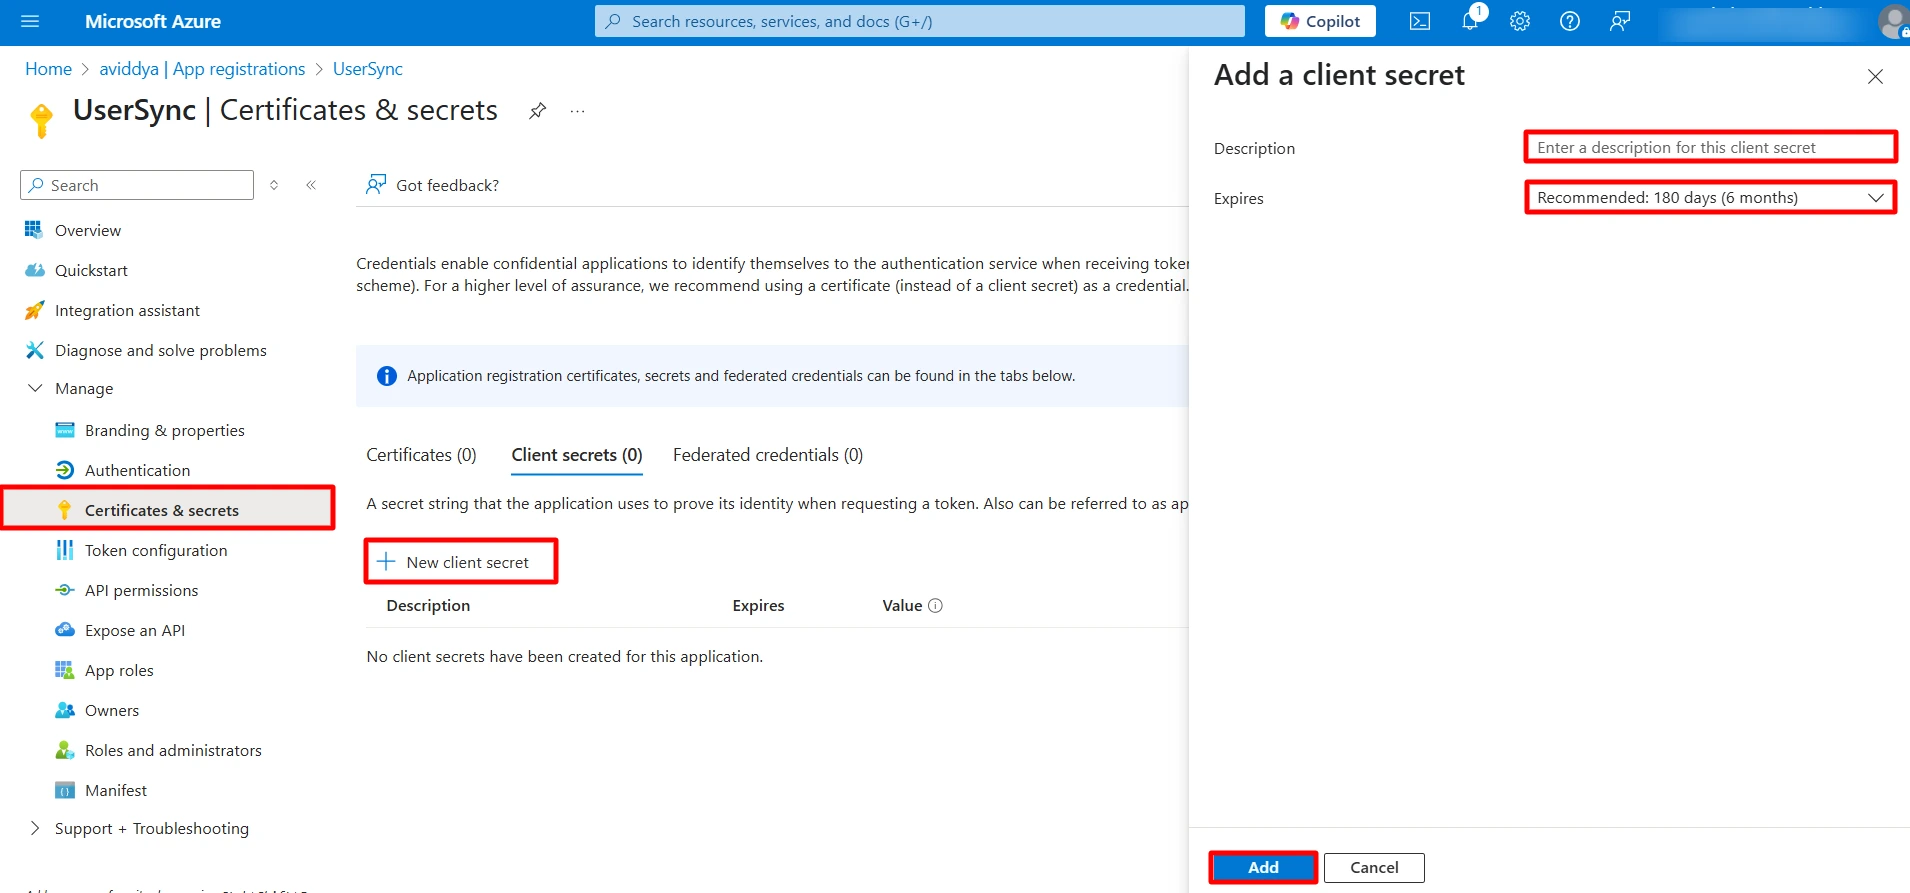Open the help question mark
The height and width of the screenshot is (893, 1910).
point(1570,21)
